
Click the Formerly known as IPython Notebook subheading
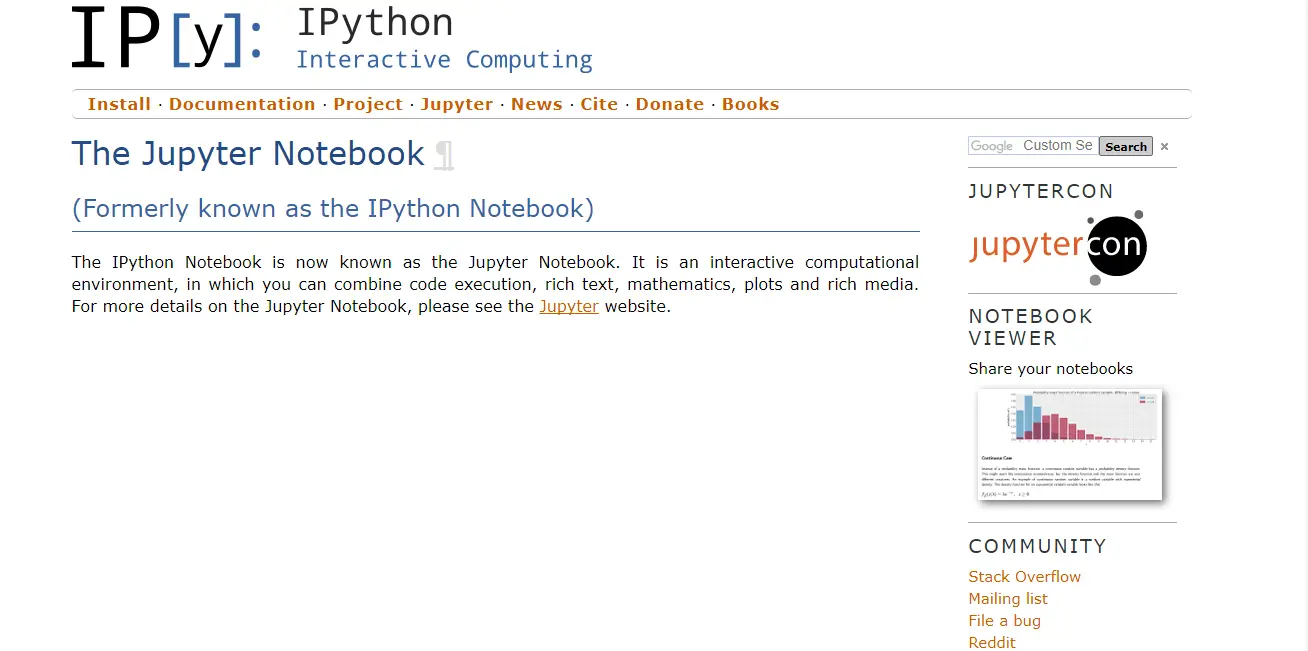[x=333, y=208]
